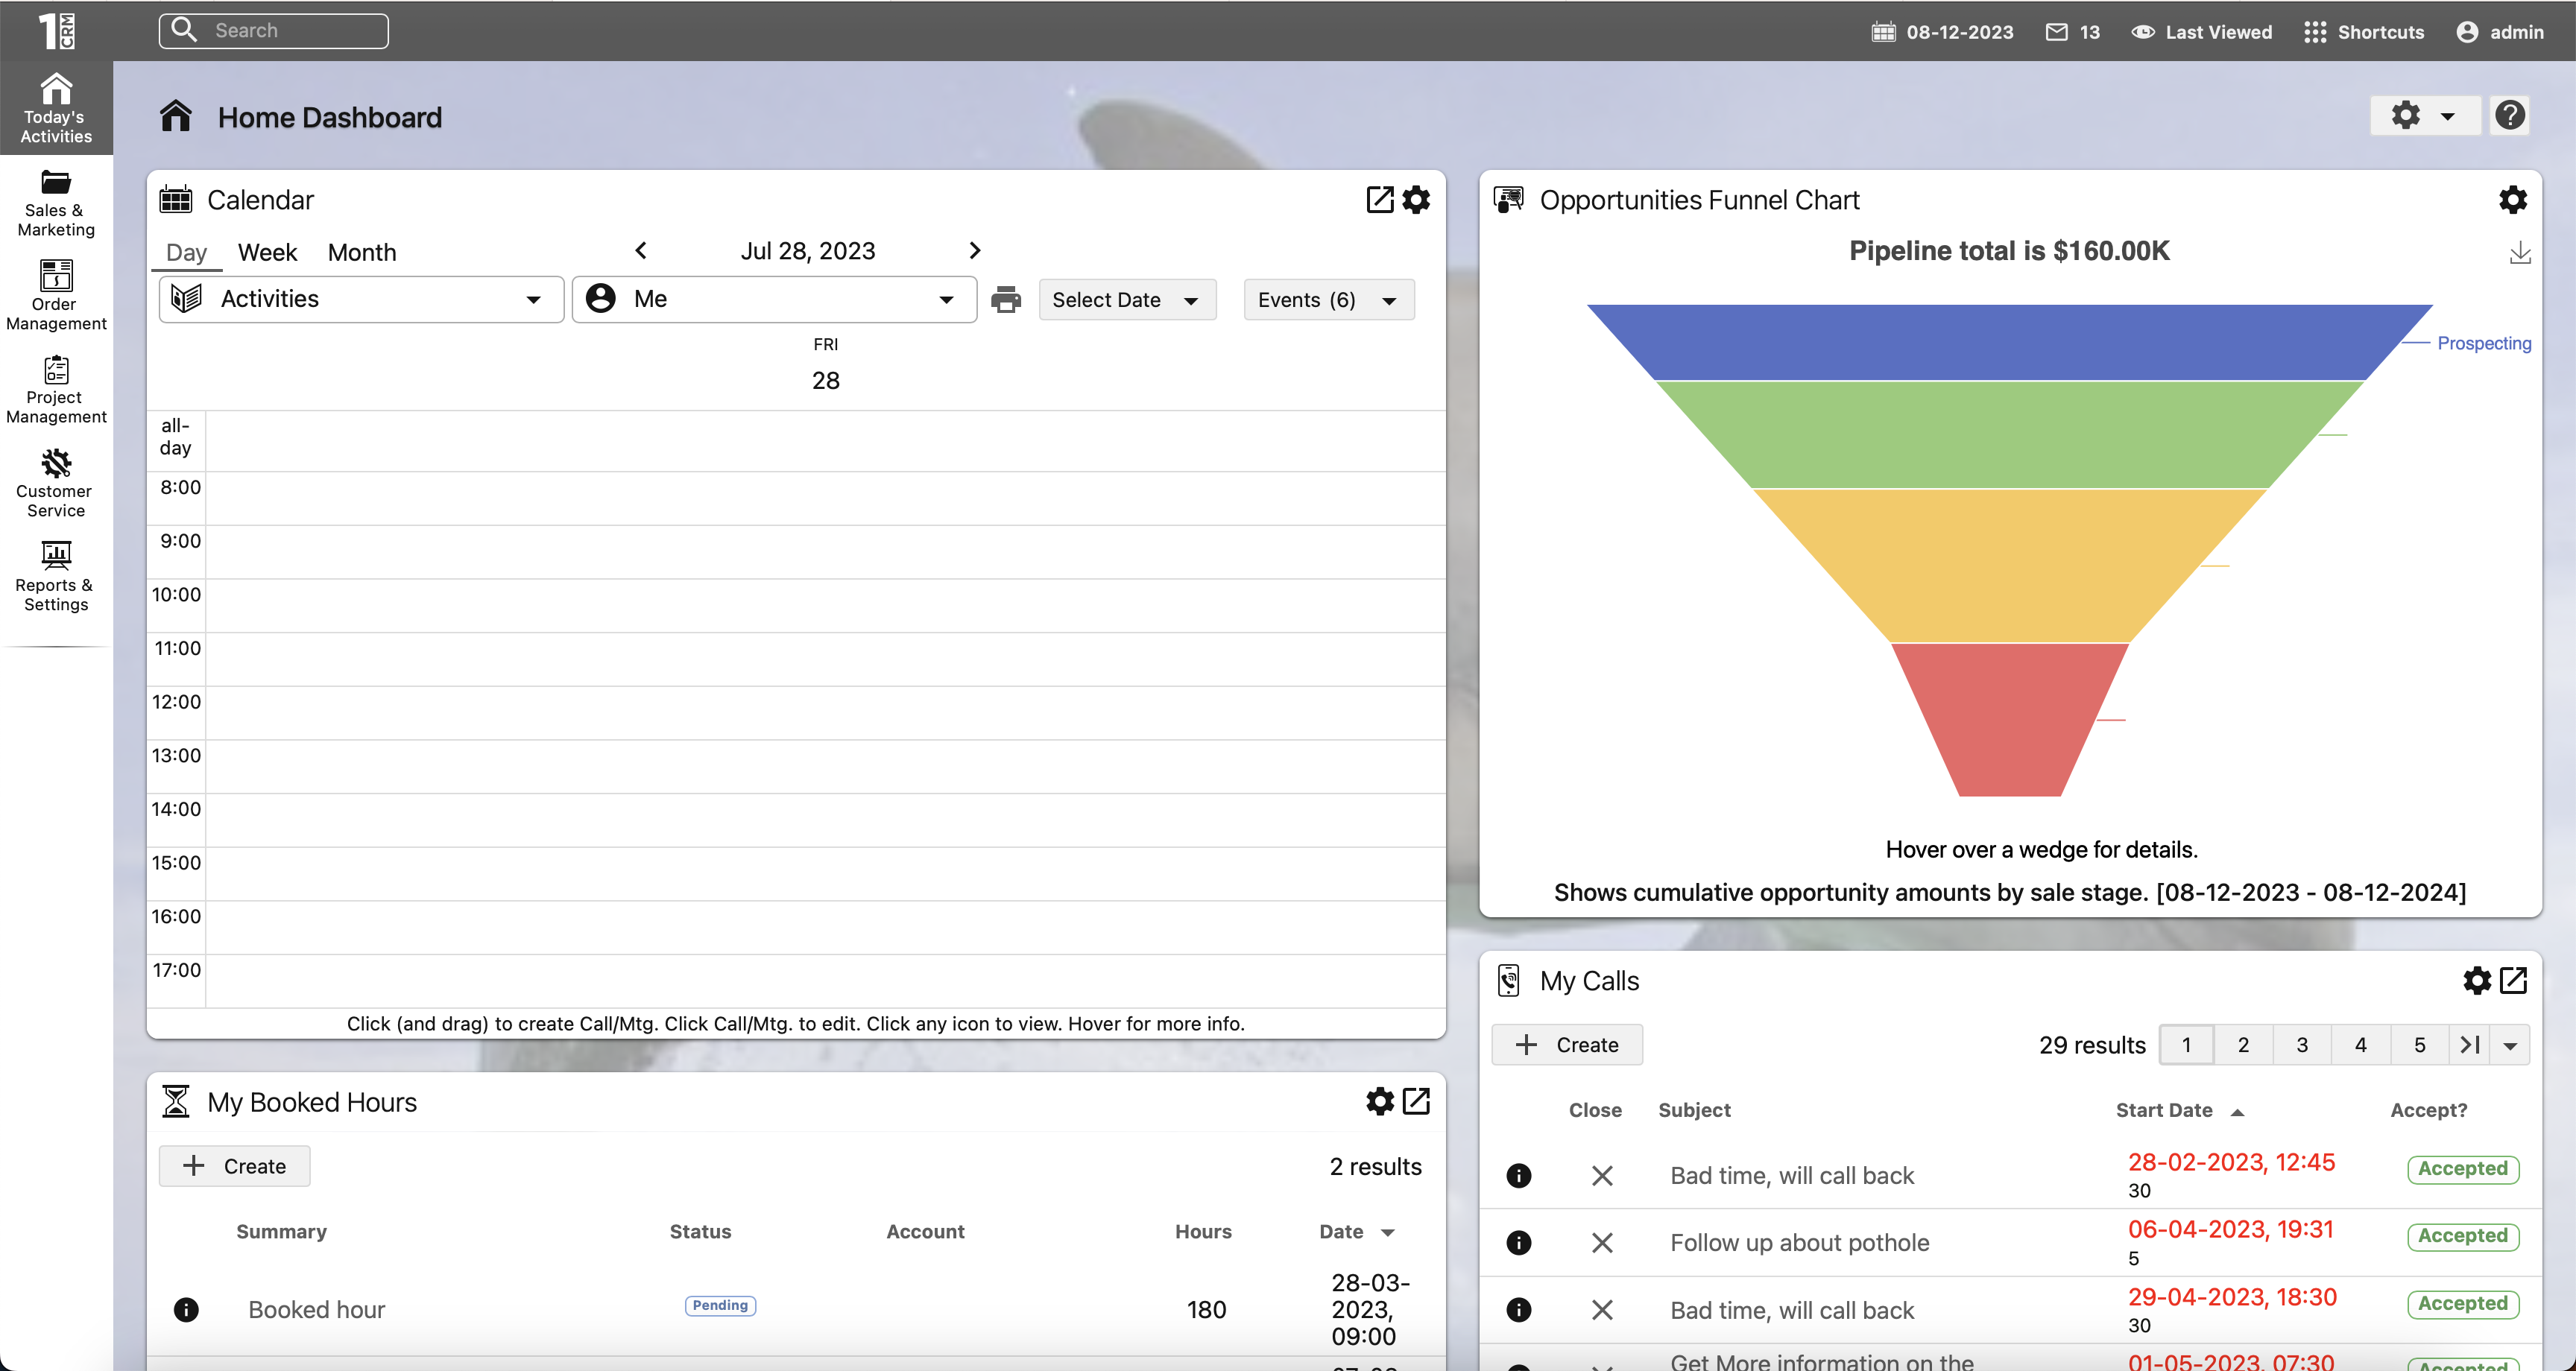The image size is (2576, 1371).
Task: Toggle Accepted status for 28-02-2023 call
Action: pyautogui.click(x=2462, y=1168)
